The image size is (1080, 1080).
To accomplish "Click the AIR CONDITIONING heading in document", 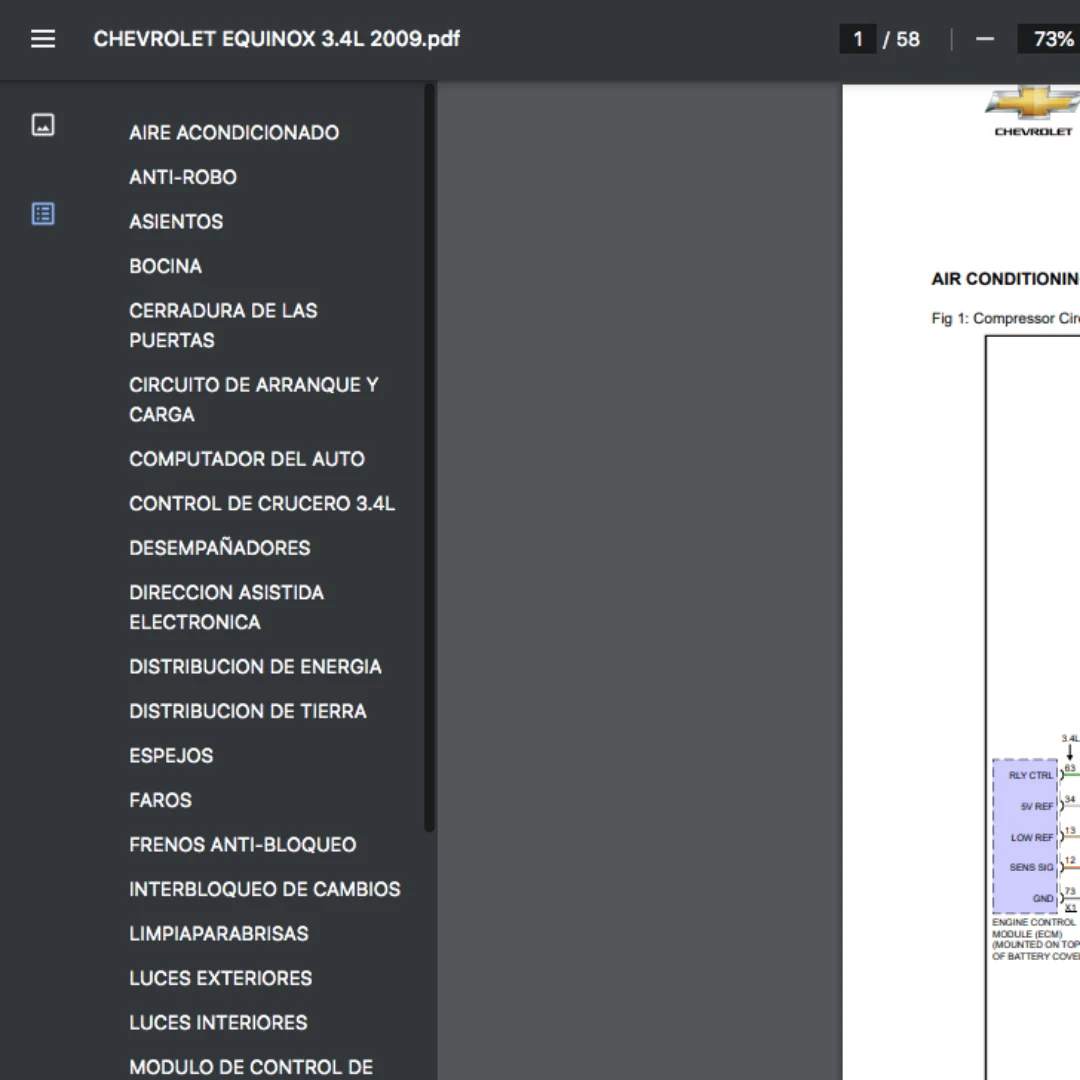I will (x=1006, y=279).
